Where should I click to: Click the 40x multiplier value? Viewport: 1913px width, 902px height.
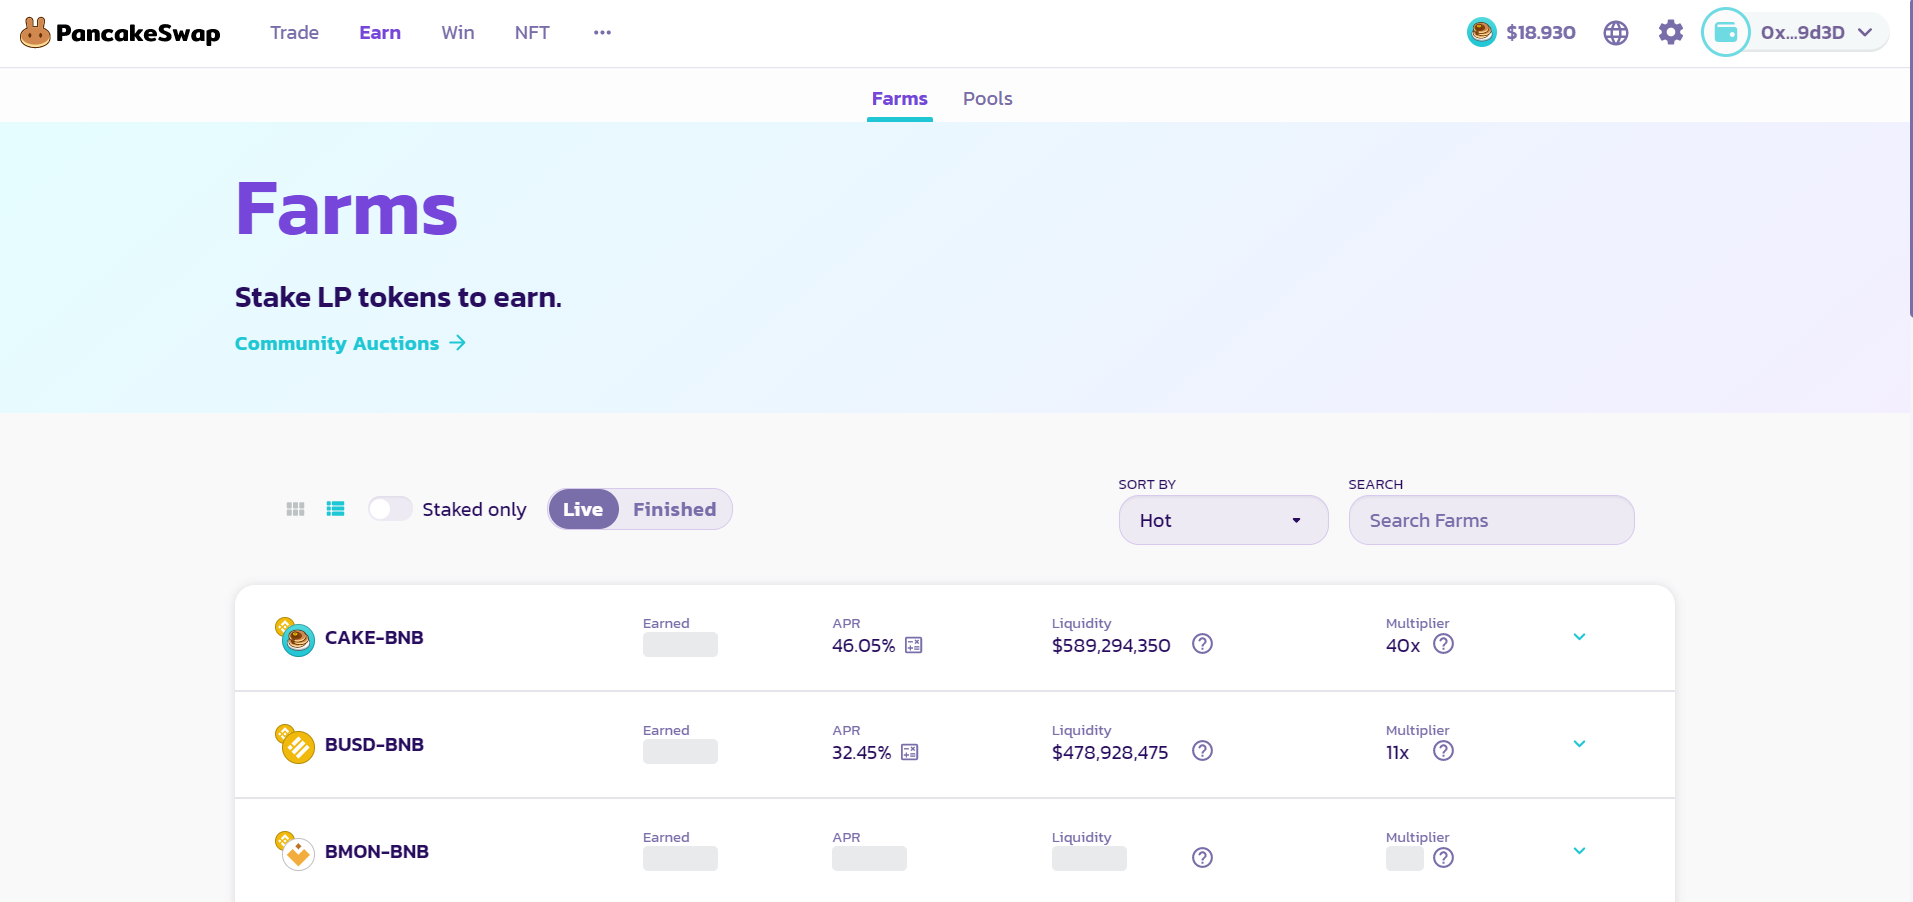tap(1403, 646)
